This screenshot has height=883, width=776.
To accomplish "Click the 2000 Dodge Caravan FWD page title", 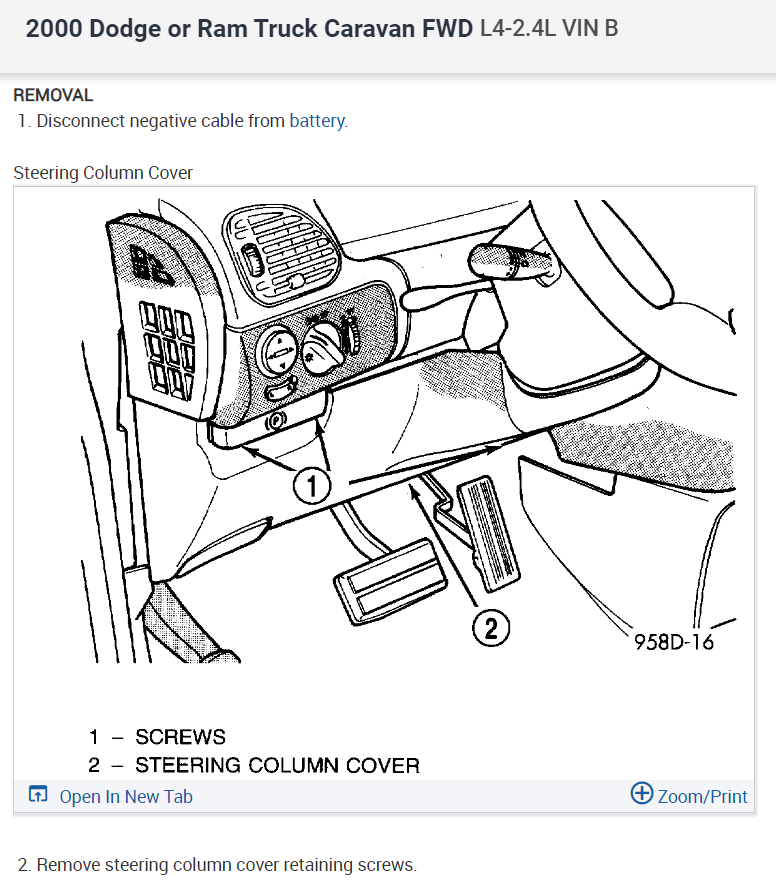I will (322, 28).
